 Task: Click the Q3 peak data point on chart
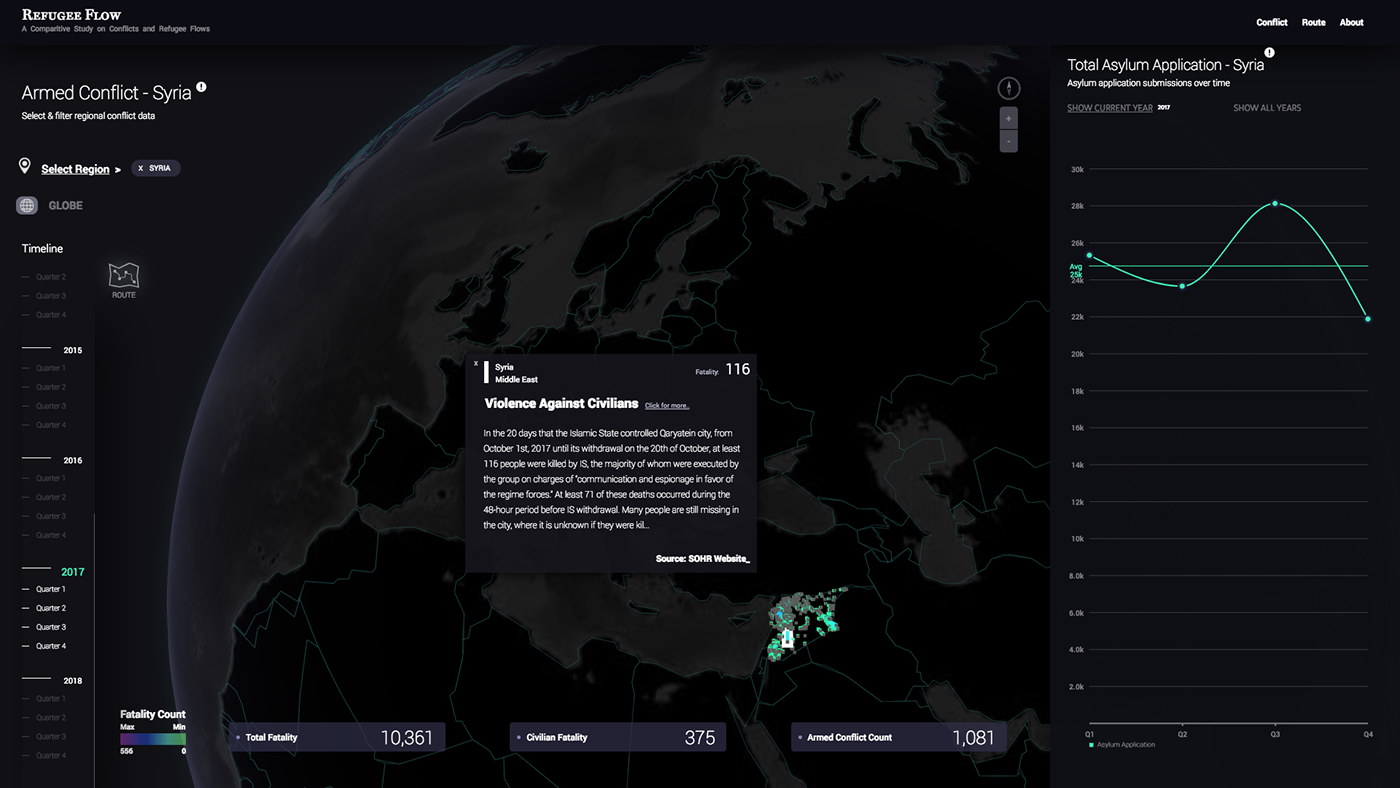coord(1275,203)
